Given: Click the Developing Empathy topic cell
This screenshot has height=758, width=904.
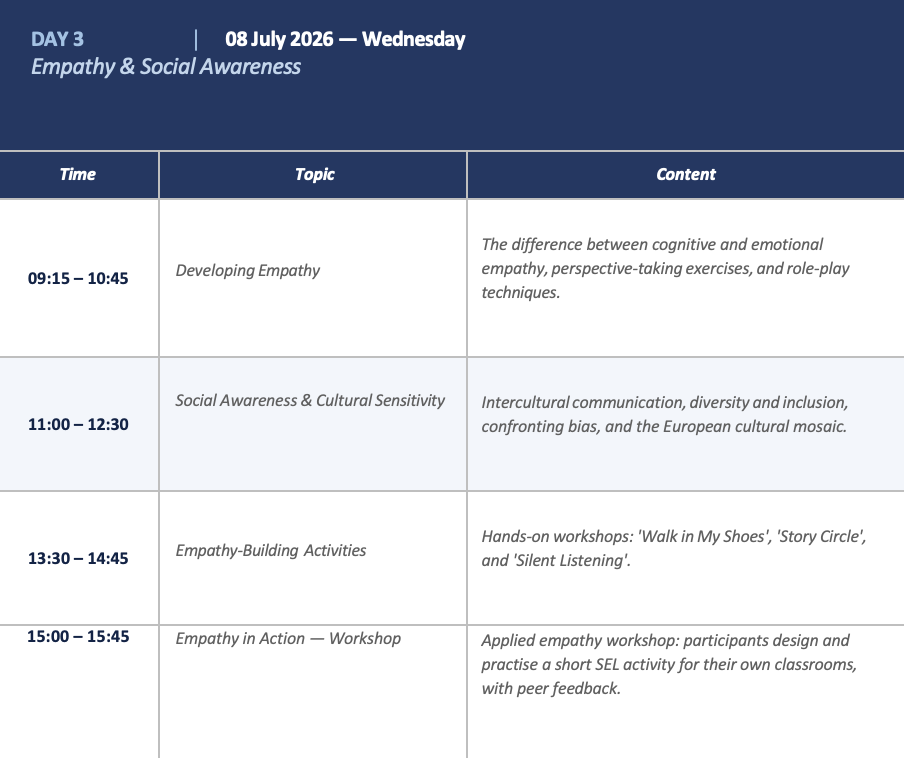Looking at the screenshot, I should [248, 270].
